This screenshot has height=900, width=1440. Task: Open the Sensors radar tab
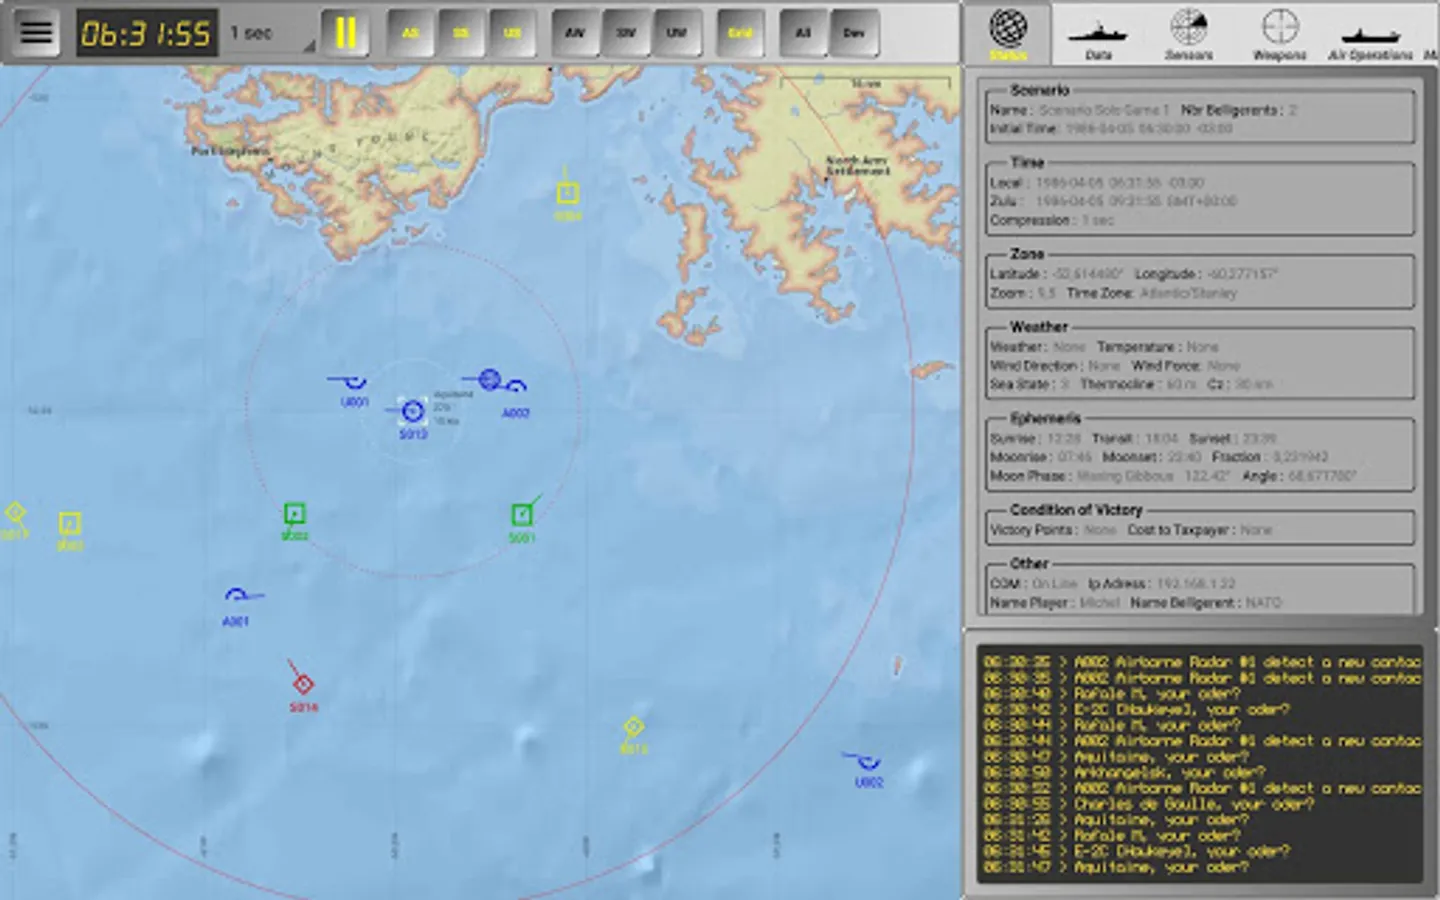pyautogui.click(x=1189, y=33)
